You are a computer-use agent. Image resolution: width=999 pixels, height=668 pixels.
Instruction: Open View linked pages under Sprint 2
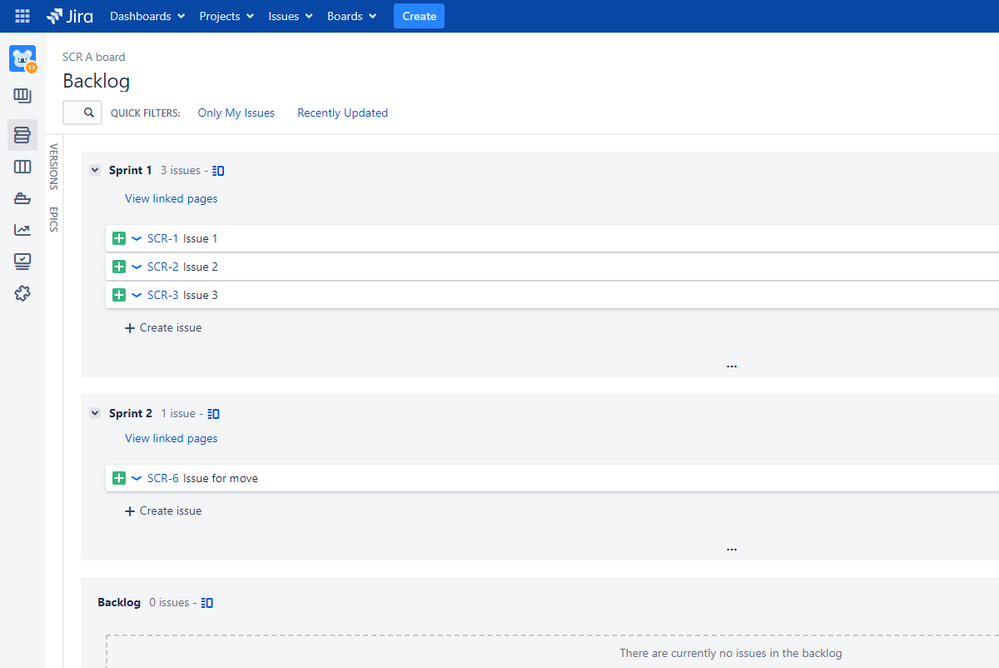[171, 439]
